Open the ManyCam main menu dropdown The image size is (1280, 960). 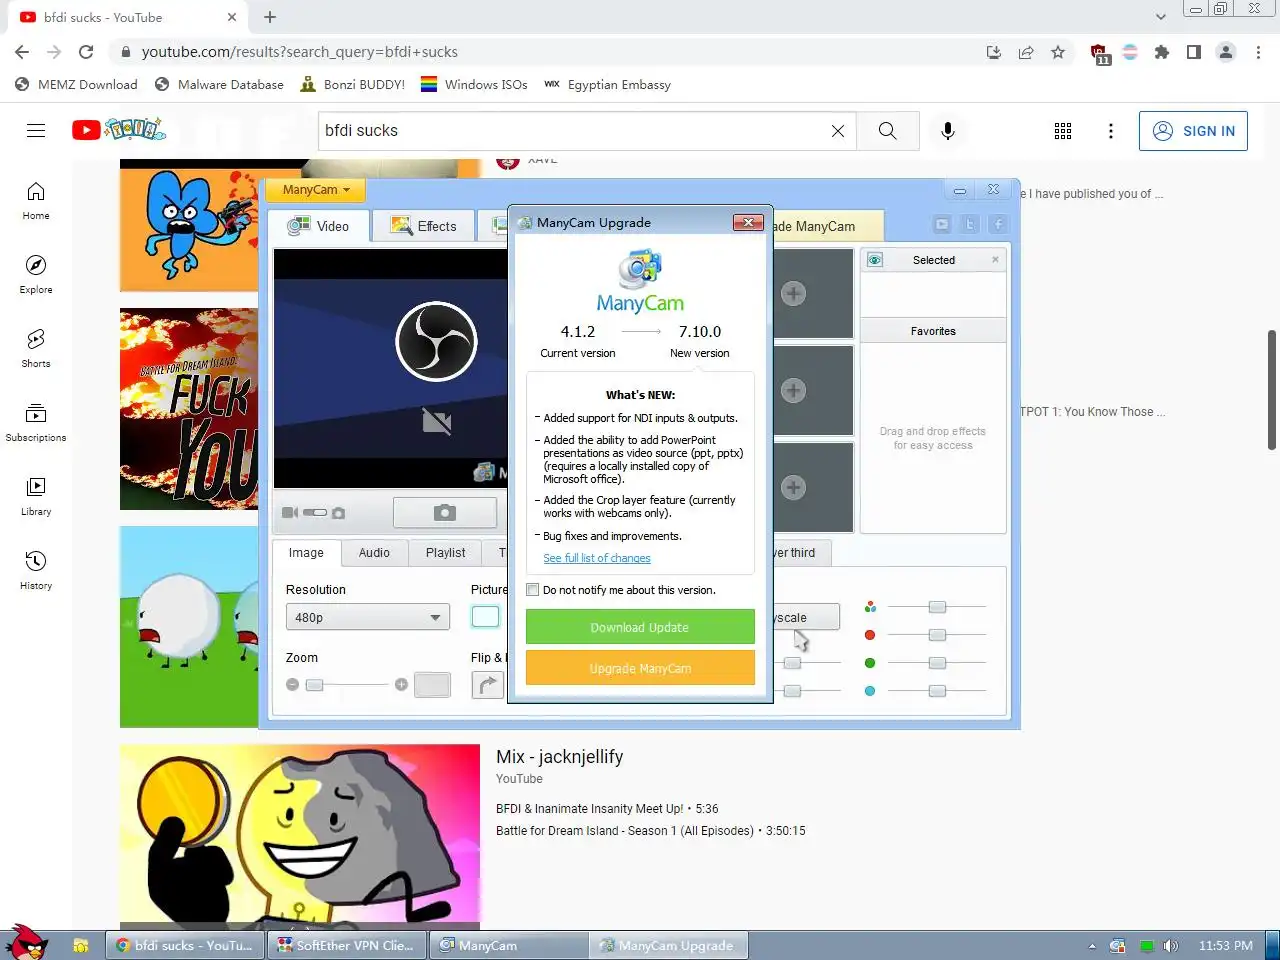tap(316, 190)
